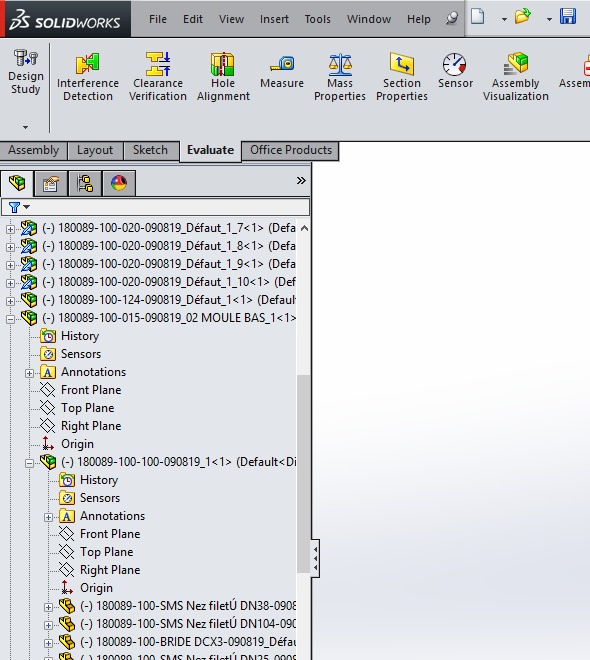The image size is (590, 660).
Task: Open the Edit menu
Action: click(x=193, y=19)
